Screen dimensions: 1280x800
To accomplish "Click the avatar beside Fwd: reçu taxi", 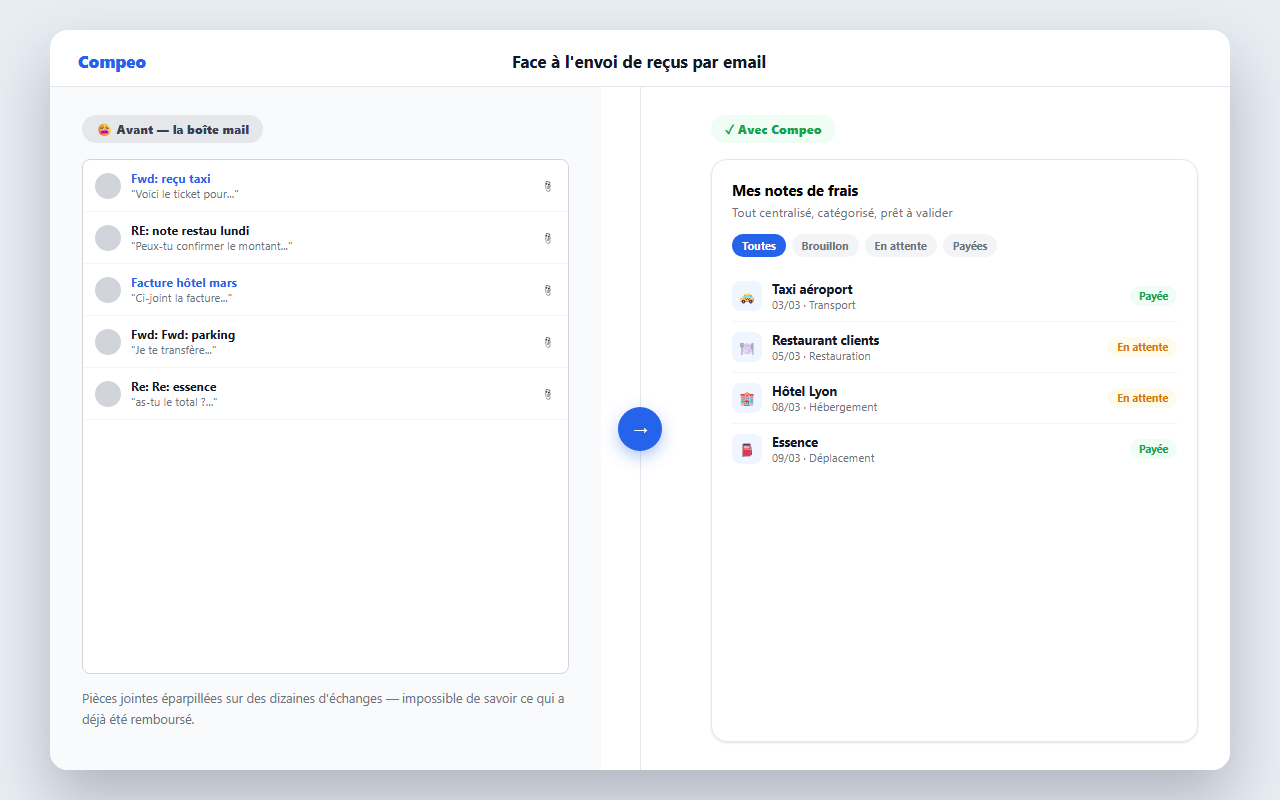I will pyautogui.click(x=108, y=186).
